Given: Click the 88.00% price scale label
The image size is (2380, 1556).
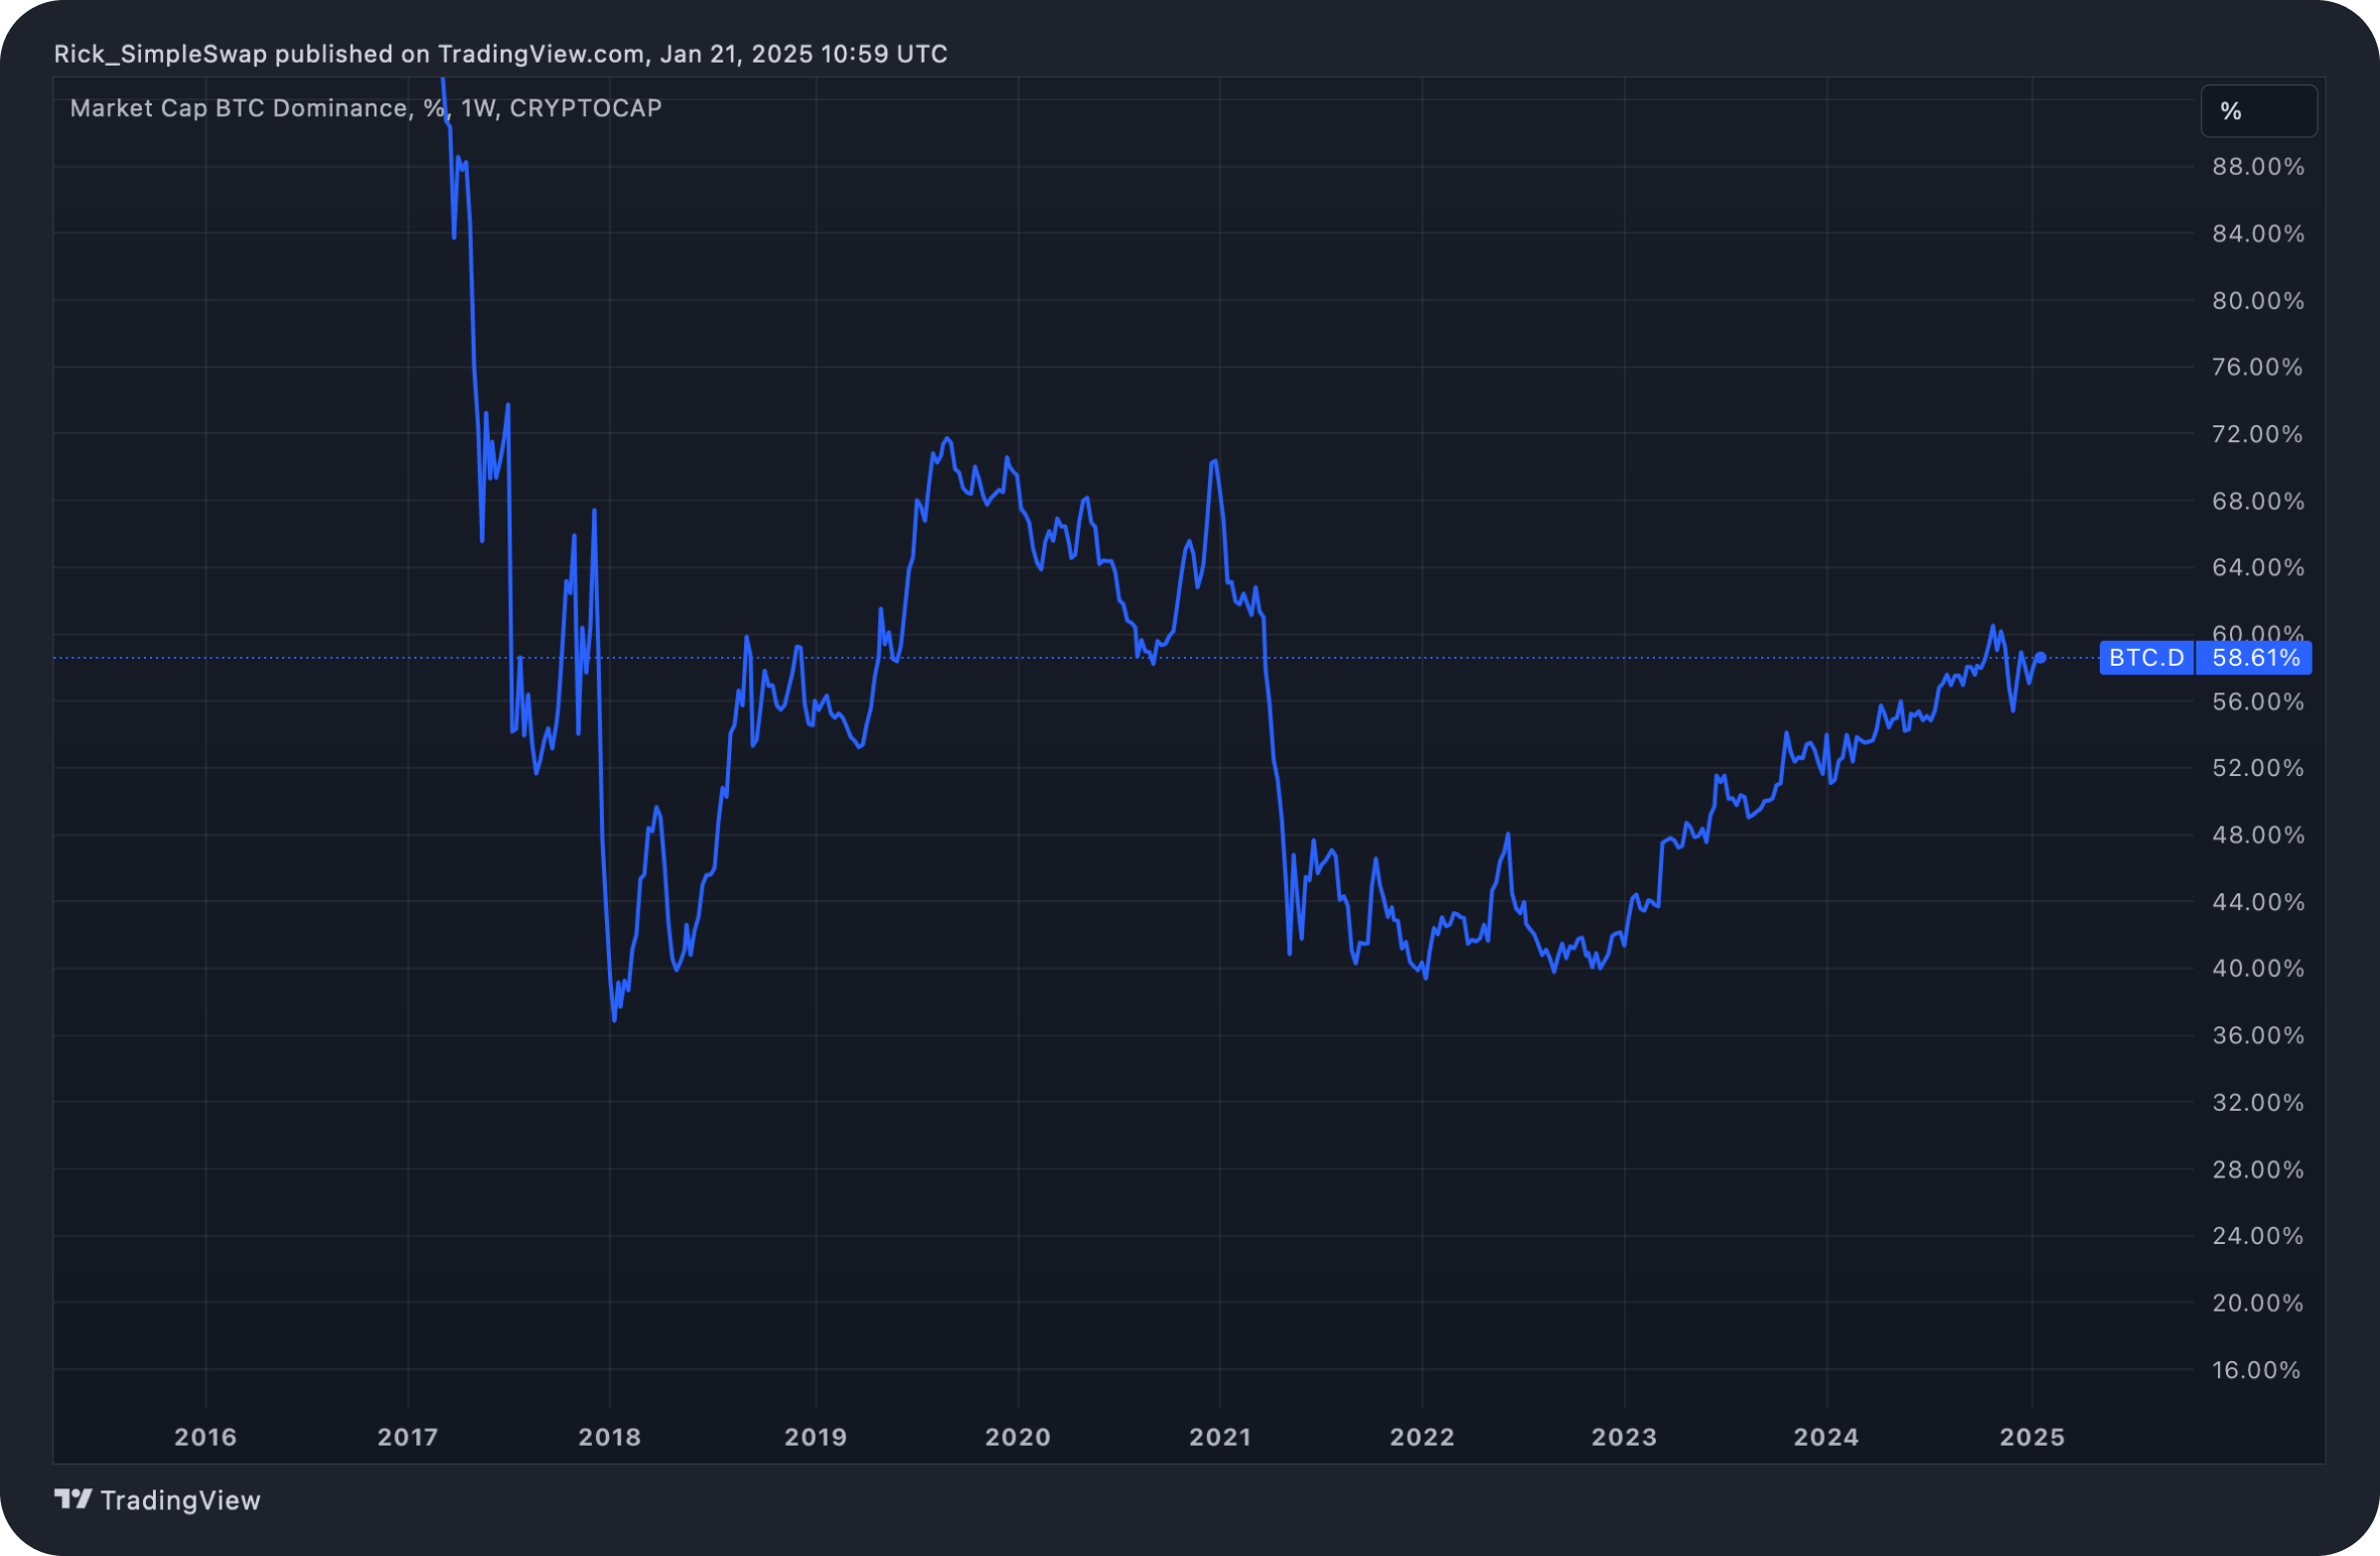Looking at the screenshot, I should (2258, 167).
